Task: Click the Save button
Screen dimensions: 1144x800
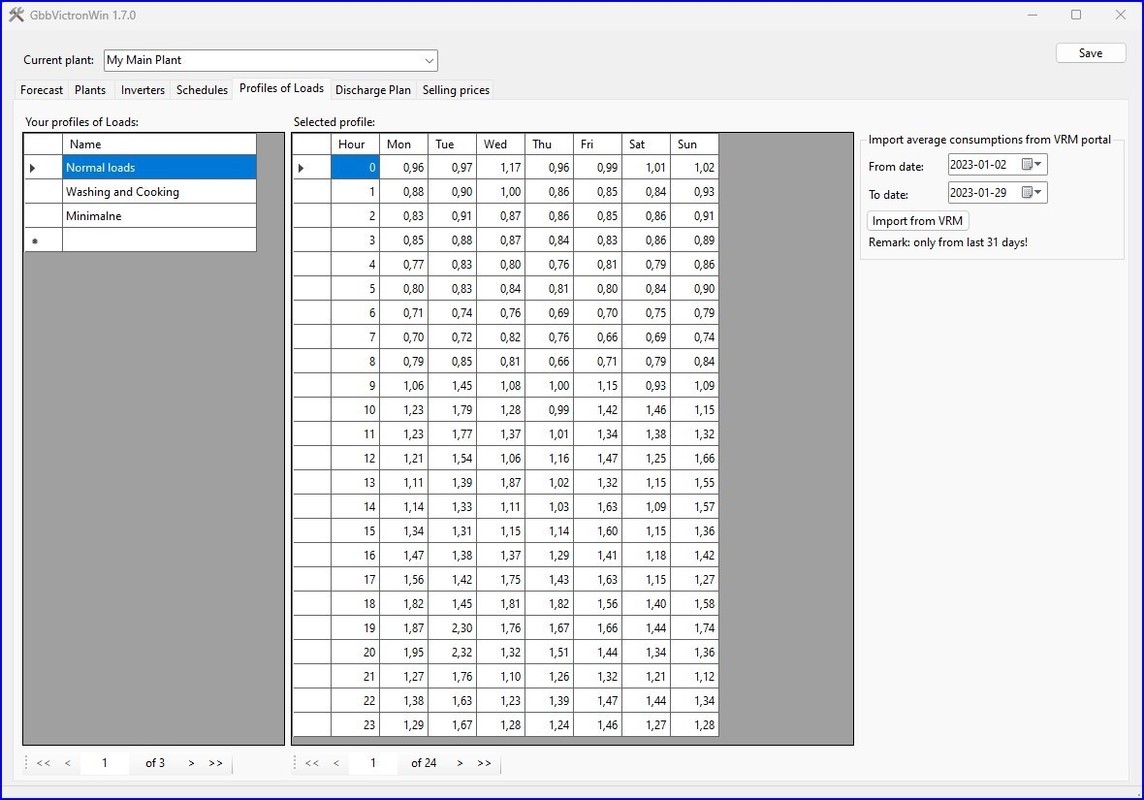Action: pyautogui.click(x=1090, y=53)
